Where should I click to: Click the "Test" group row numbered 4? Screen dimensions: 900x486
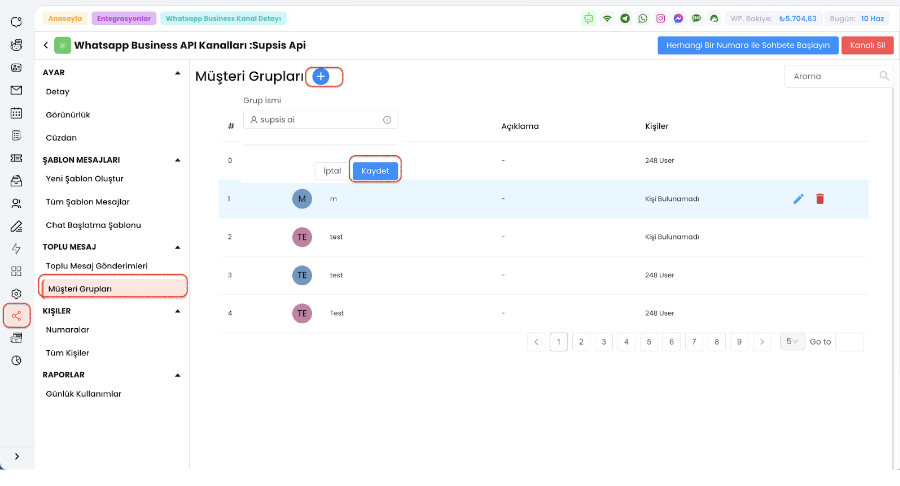coord(543,313)
